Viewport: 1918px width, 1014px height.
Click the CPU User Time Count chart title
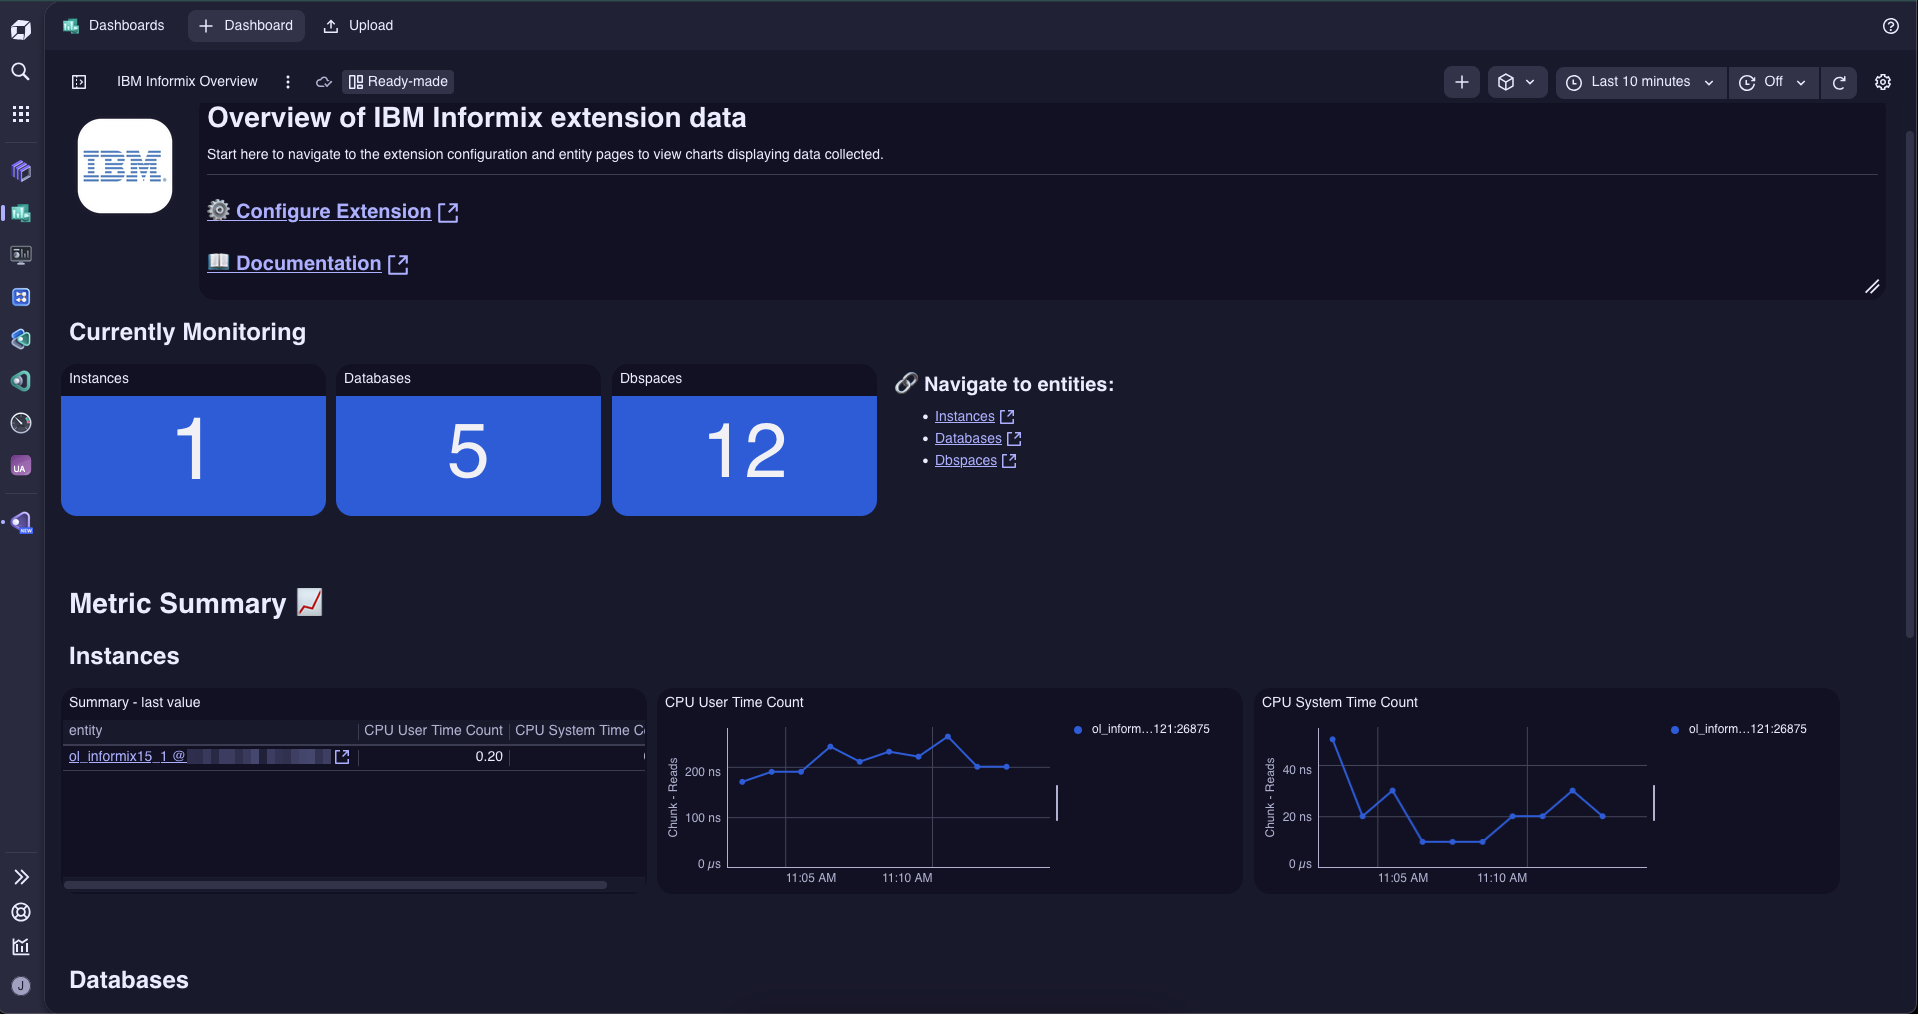[734, 703]
